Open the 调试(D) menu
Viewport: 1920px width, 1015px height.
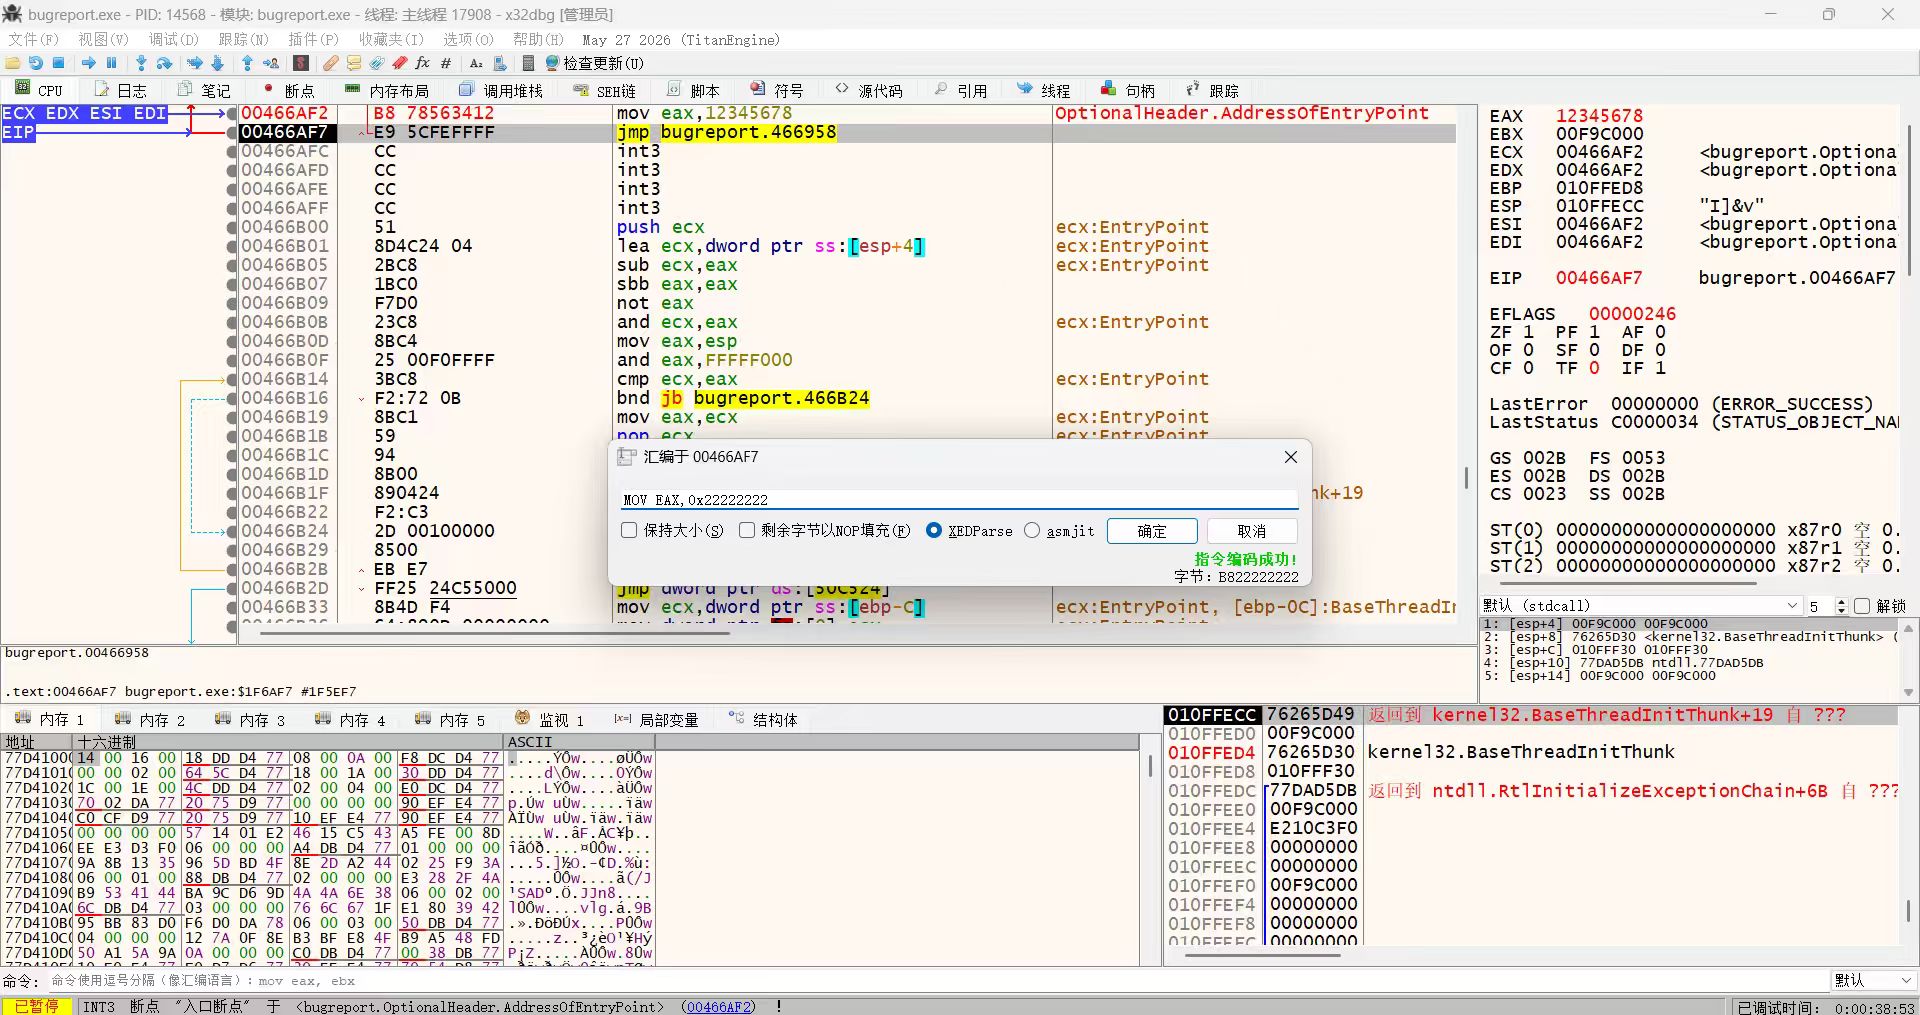pyautogui.click(x=173, y=39)
